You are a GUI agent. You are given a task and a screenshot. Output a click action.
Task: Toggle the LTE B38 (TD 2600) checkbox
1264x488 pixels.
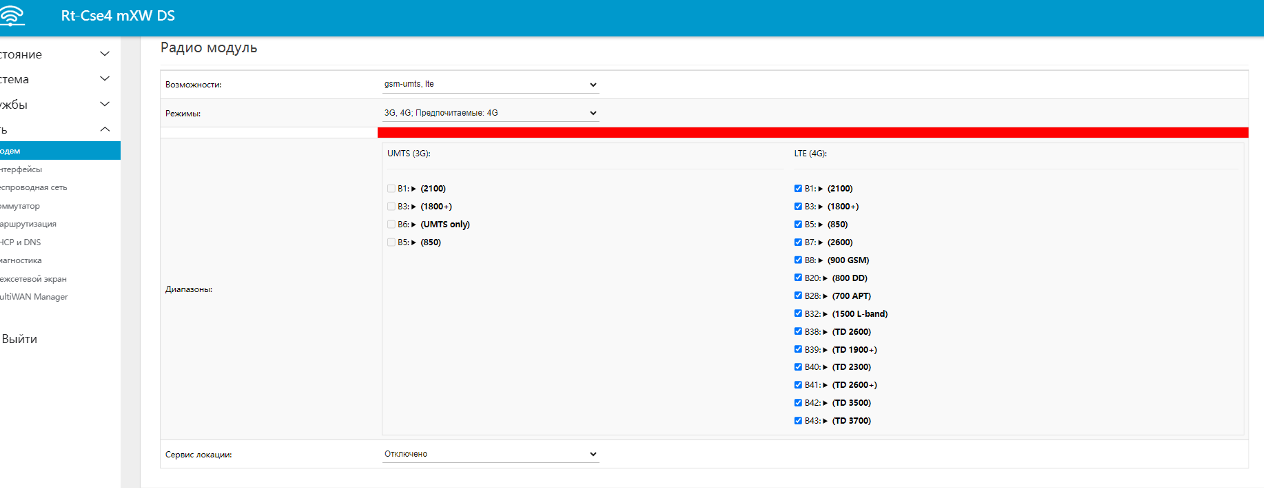point(798,331)
